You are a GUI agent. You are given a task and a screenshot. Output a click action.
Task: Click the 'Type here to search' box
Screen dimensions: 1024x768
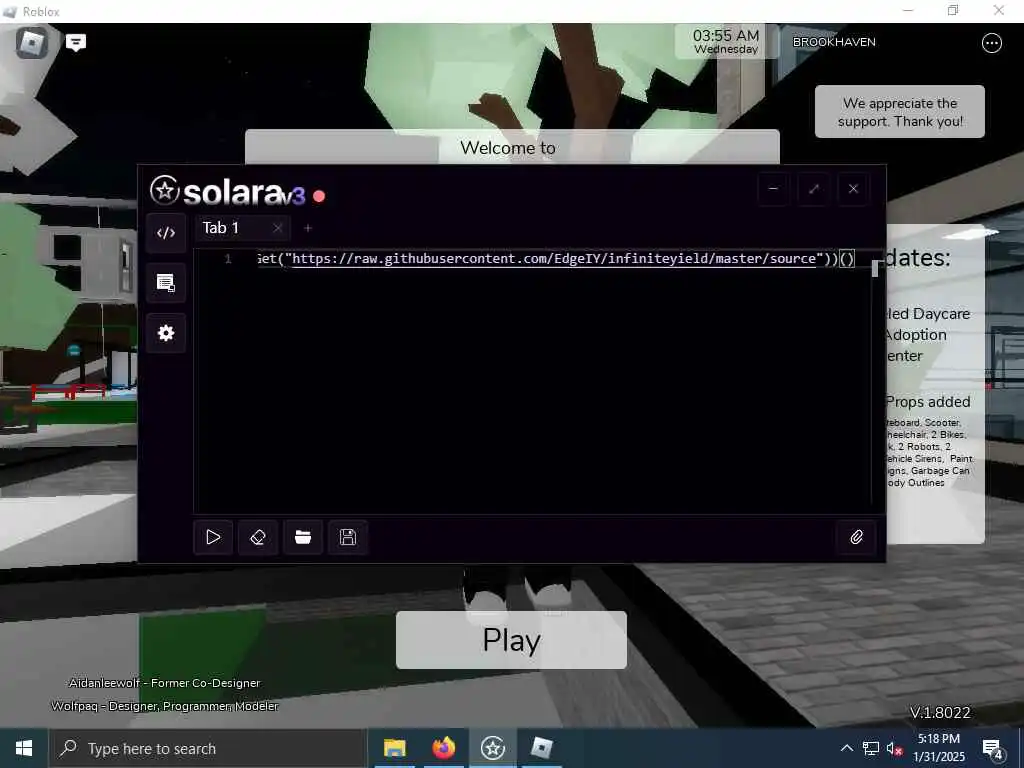[x=208, y=748]
